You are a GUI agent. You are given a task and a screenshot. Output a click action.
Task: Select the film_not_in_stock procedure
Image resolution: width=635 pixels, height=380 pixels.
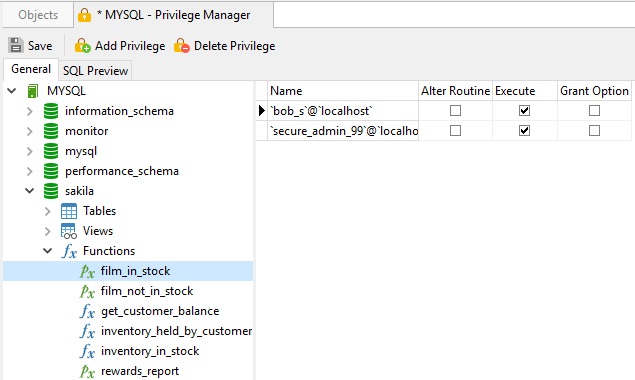click(x=147, y=291)
